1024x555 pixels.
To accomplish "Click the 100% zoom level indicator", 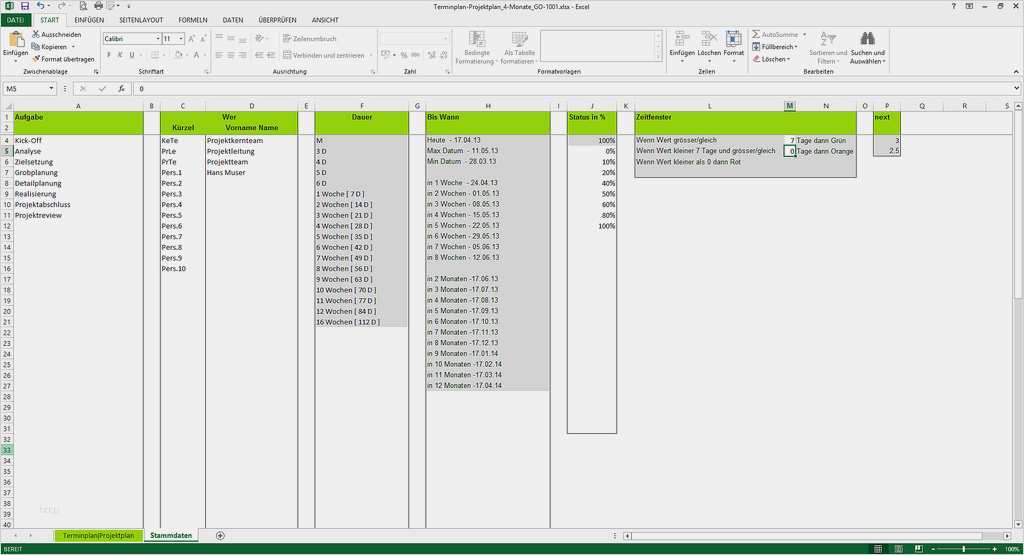I will tap(1012, 549).
